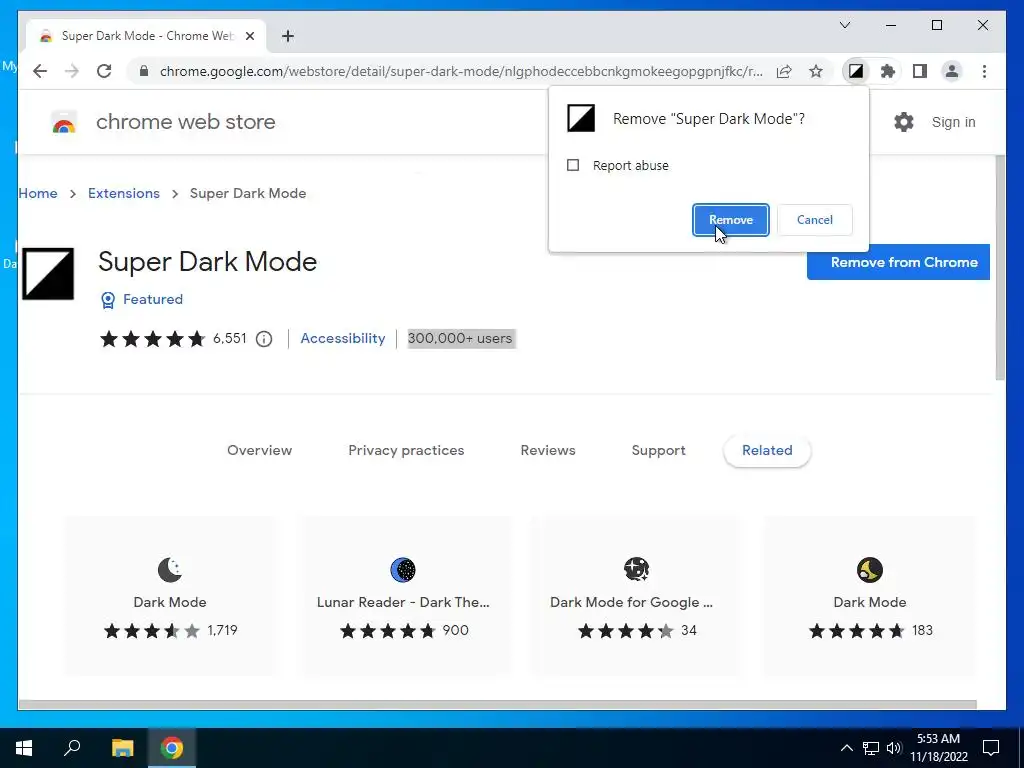Click the browser back arrow
This screenshot has height=768, width=1024.
coord(40,71)
